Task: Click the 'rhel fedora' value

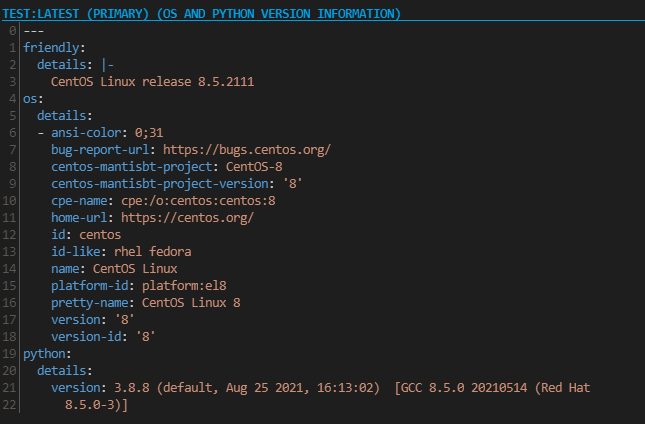Action: click(x=152, y=251)
